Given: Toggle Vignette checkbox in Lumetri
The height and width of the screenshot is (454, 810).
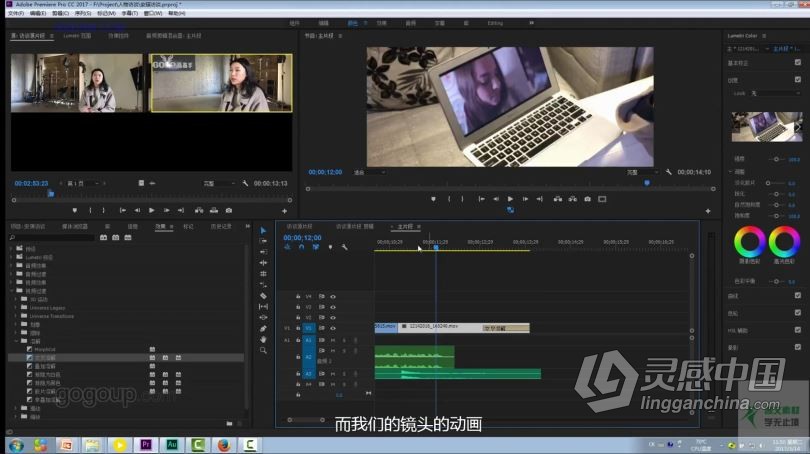Looking at the screenshot, I should pyautogui.click(x=798, y=347).
